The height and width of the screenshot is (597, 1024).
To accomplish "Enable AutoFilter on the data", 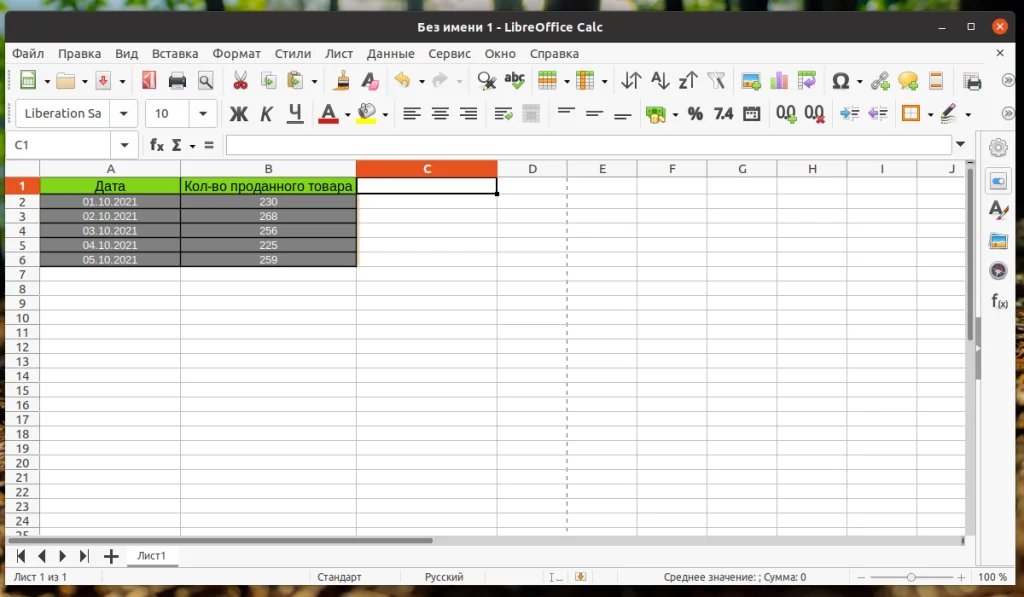I will (x=717, y=81).
